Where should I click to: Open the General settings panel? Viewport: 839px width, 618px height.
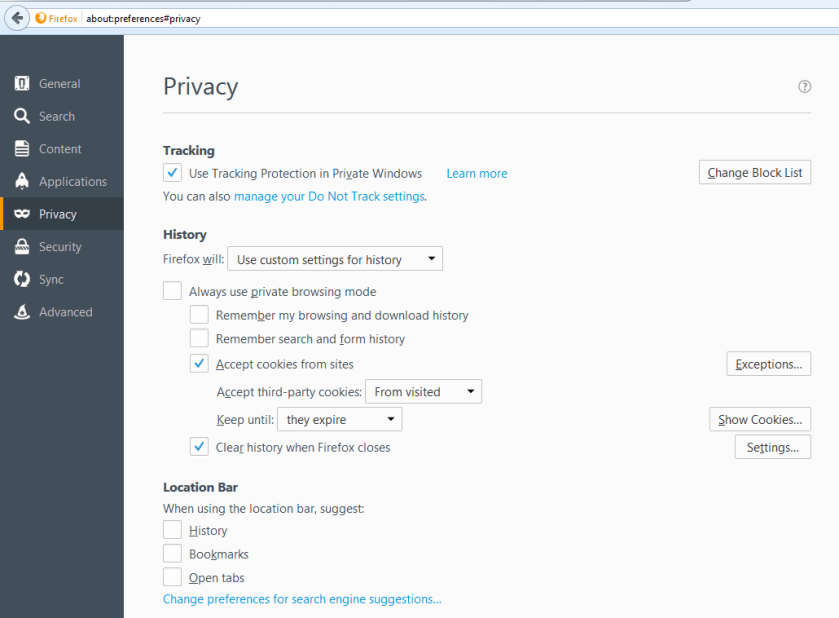(60, 83)
